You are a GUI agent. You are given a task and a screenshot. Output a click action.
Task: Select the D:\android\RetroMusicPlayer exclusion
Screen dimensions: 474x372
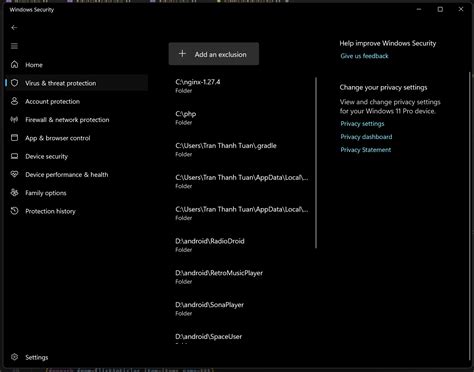point(242,277)
